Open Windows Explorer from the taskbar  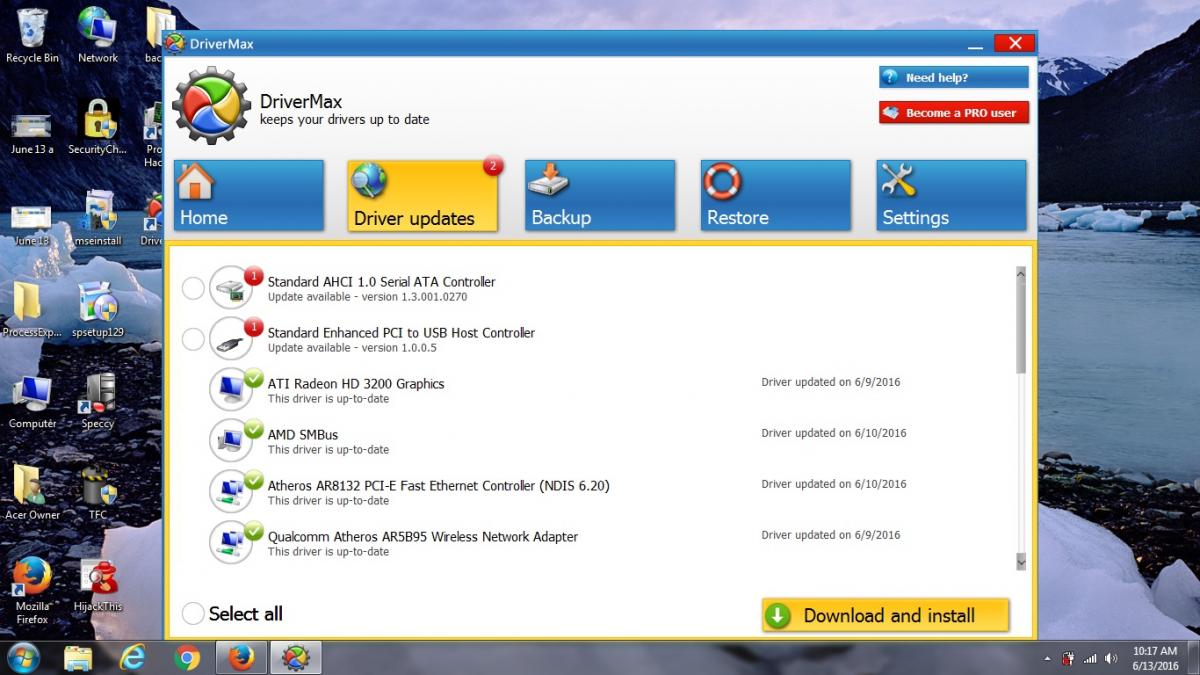click(x=79, y=657)
